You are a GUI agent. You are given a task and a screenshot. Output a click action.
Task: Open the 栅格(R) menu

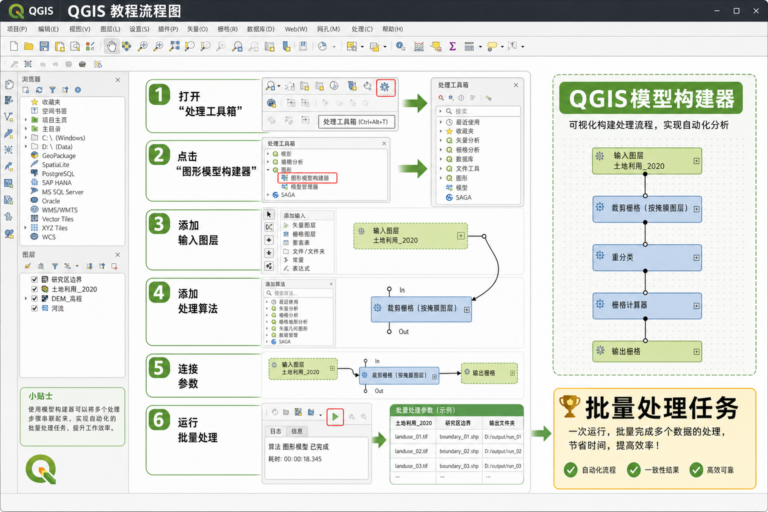tap(228, 29)
